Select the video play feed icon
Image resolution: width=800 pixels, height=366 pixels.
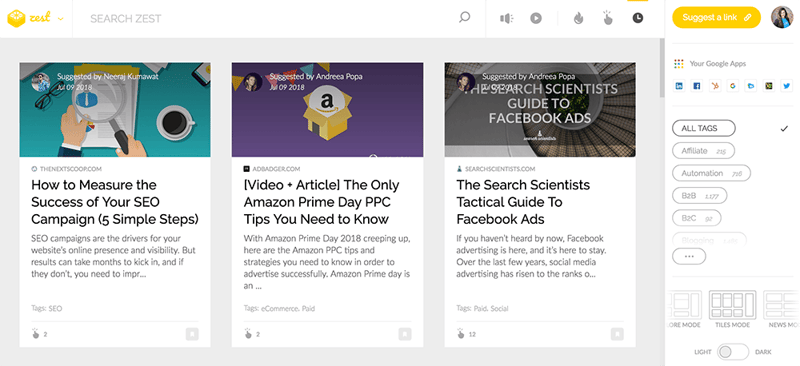[x=535, y=18]
